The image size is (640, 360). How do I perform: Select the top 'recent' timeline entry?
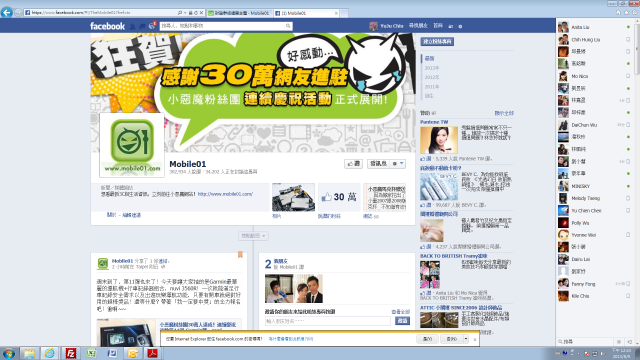coord(429,58)
